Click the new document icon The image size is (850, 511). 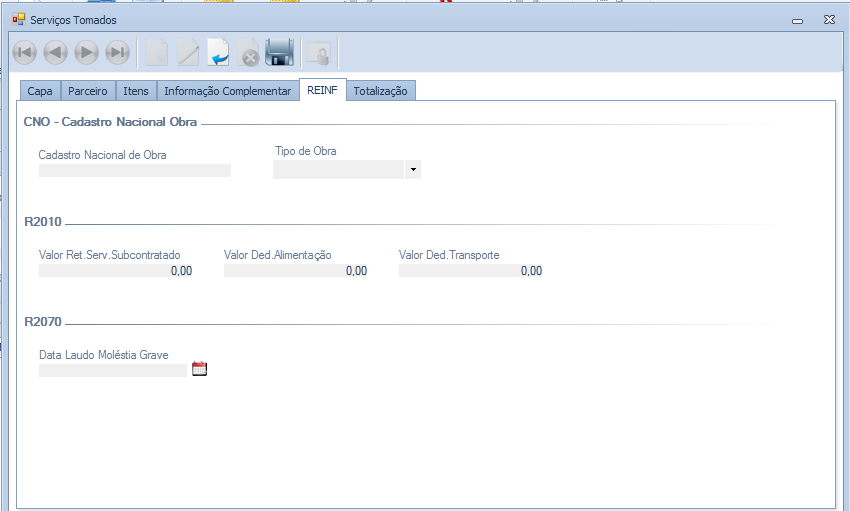tap(157, 53)
